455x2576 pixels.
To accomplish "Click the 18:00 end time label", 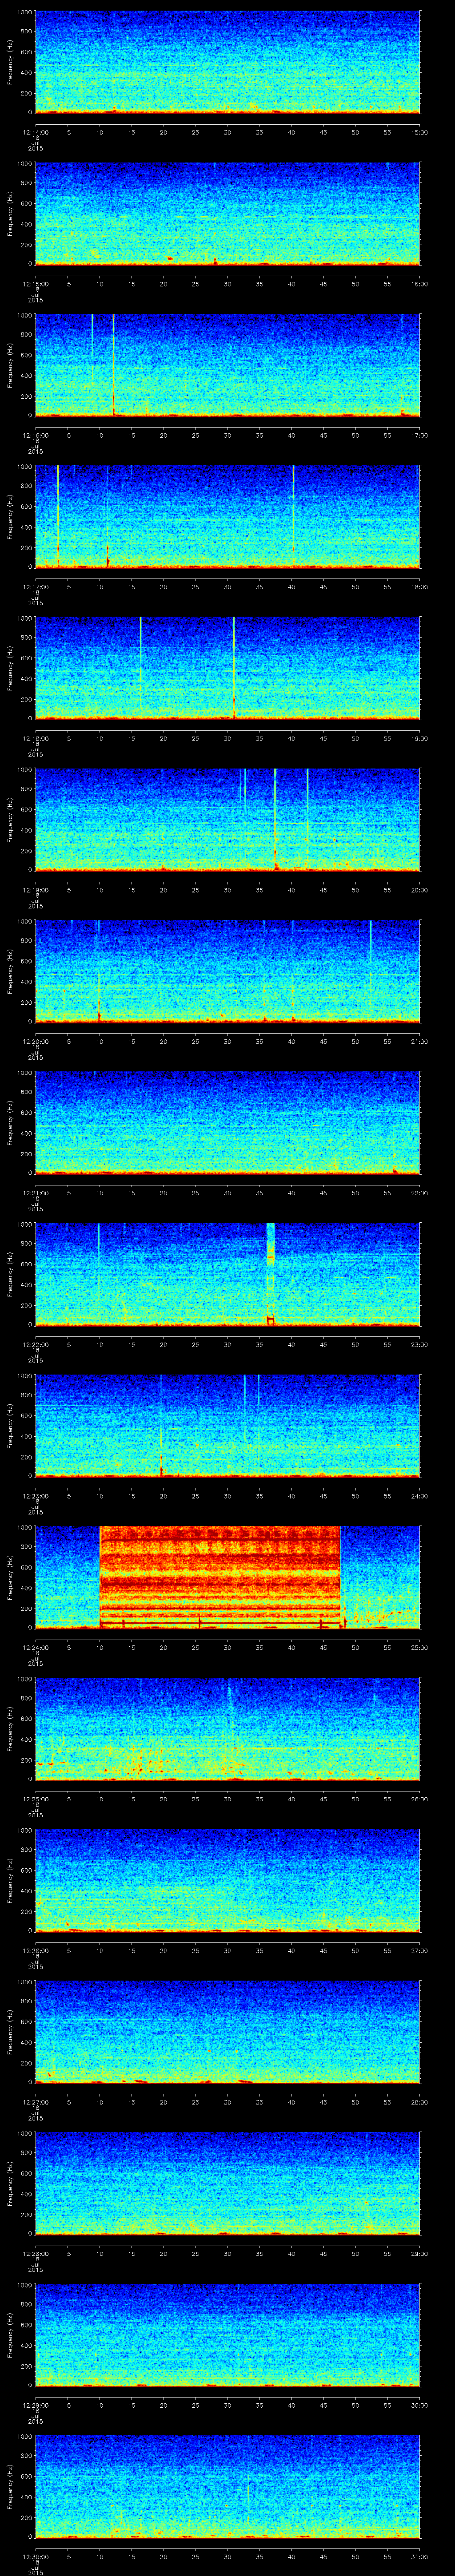I will (x=420, y=587).
